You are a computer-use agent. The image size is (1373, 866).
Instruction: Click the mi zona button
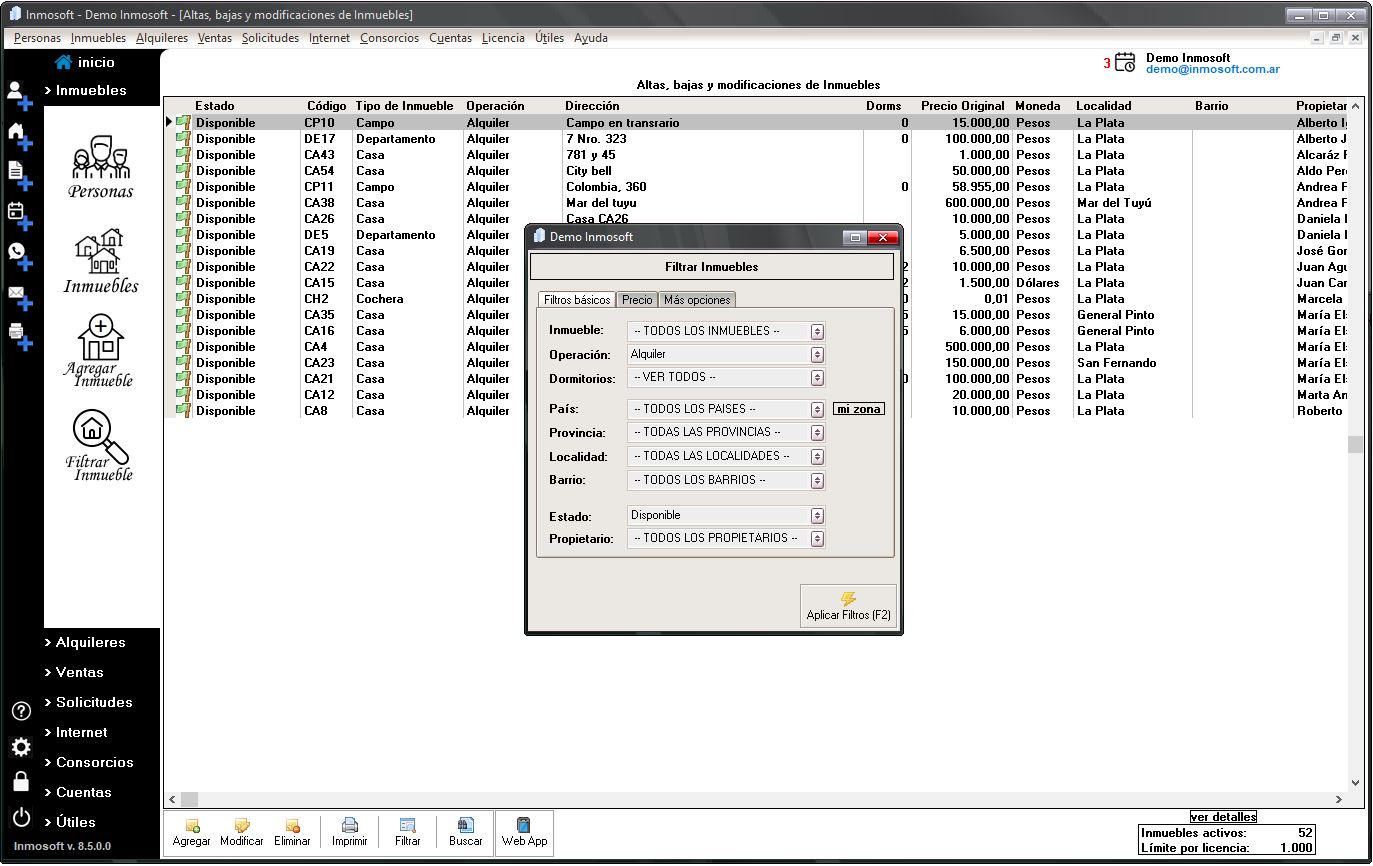(x=859, y=409)
